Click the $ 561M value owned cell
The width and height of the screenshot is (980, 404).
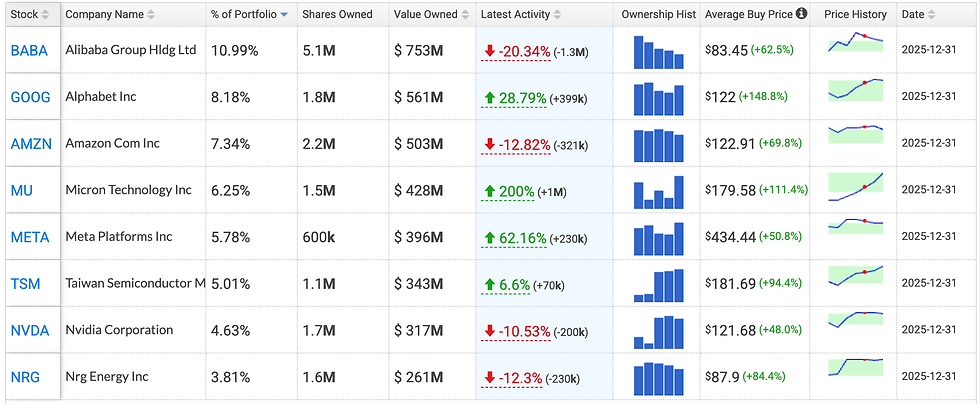[x=419, y=98]
